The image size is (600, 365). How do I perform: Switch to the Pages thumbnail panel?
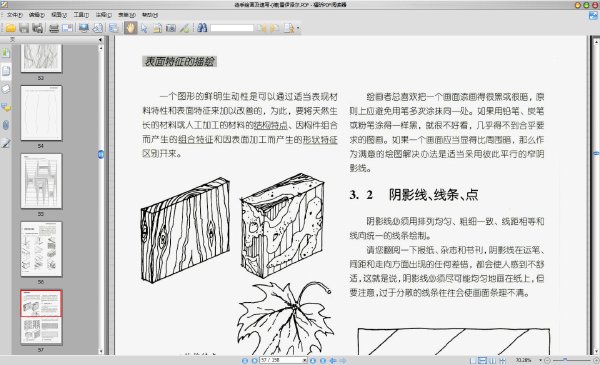coord(6,71)
